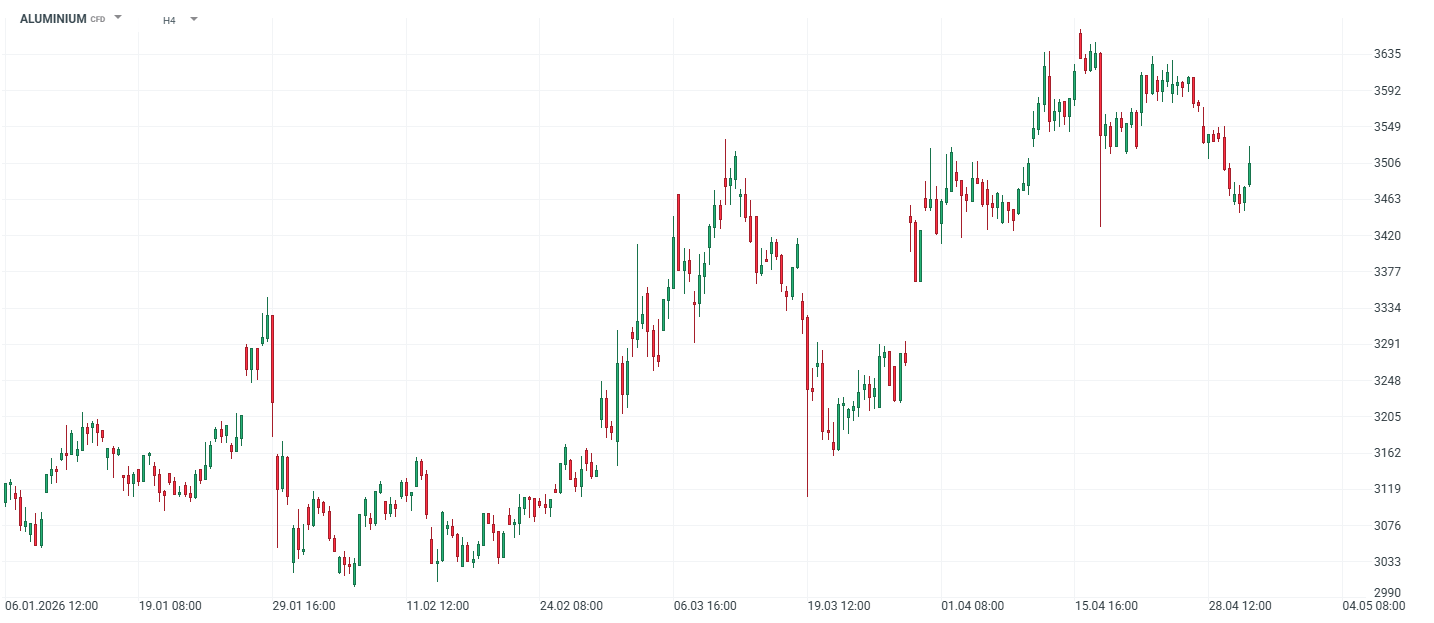Open the ALUMINIUM symbol dropdown arrow
Image resolution: width=1434 pixels, height=623 pixels.
pos(118,18)
